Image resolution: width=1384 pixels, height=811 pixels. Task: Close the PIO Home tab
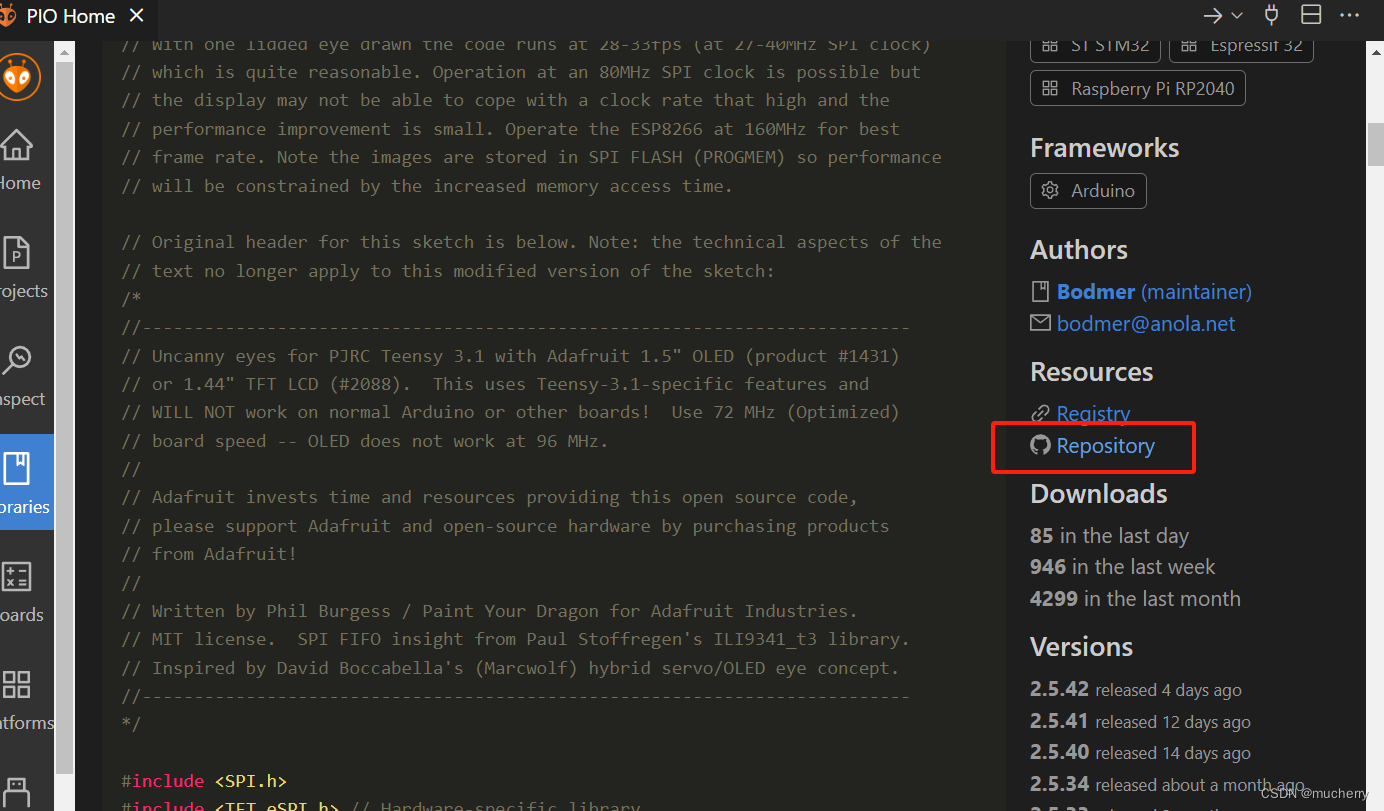(137, 16)
